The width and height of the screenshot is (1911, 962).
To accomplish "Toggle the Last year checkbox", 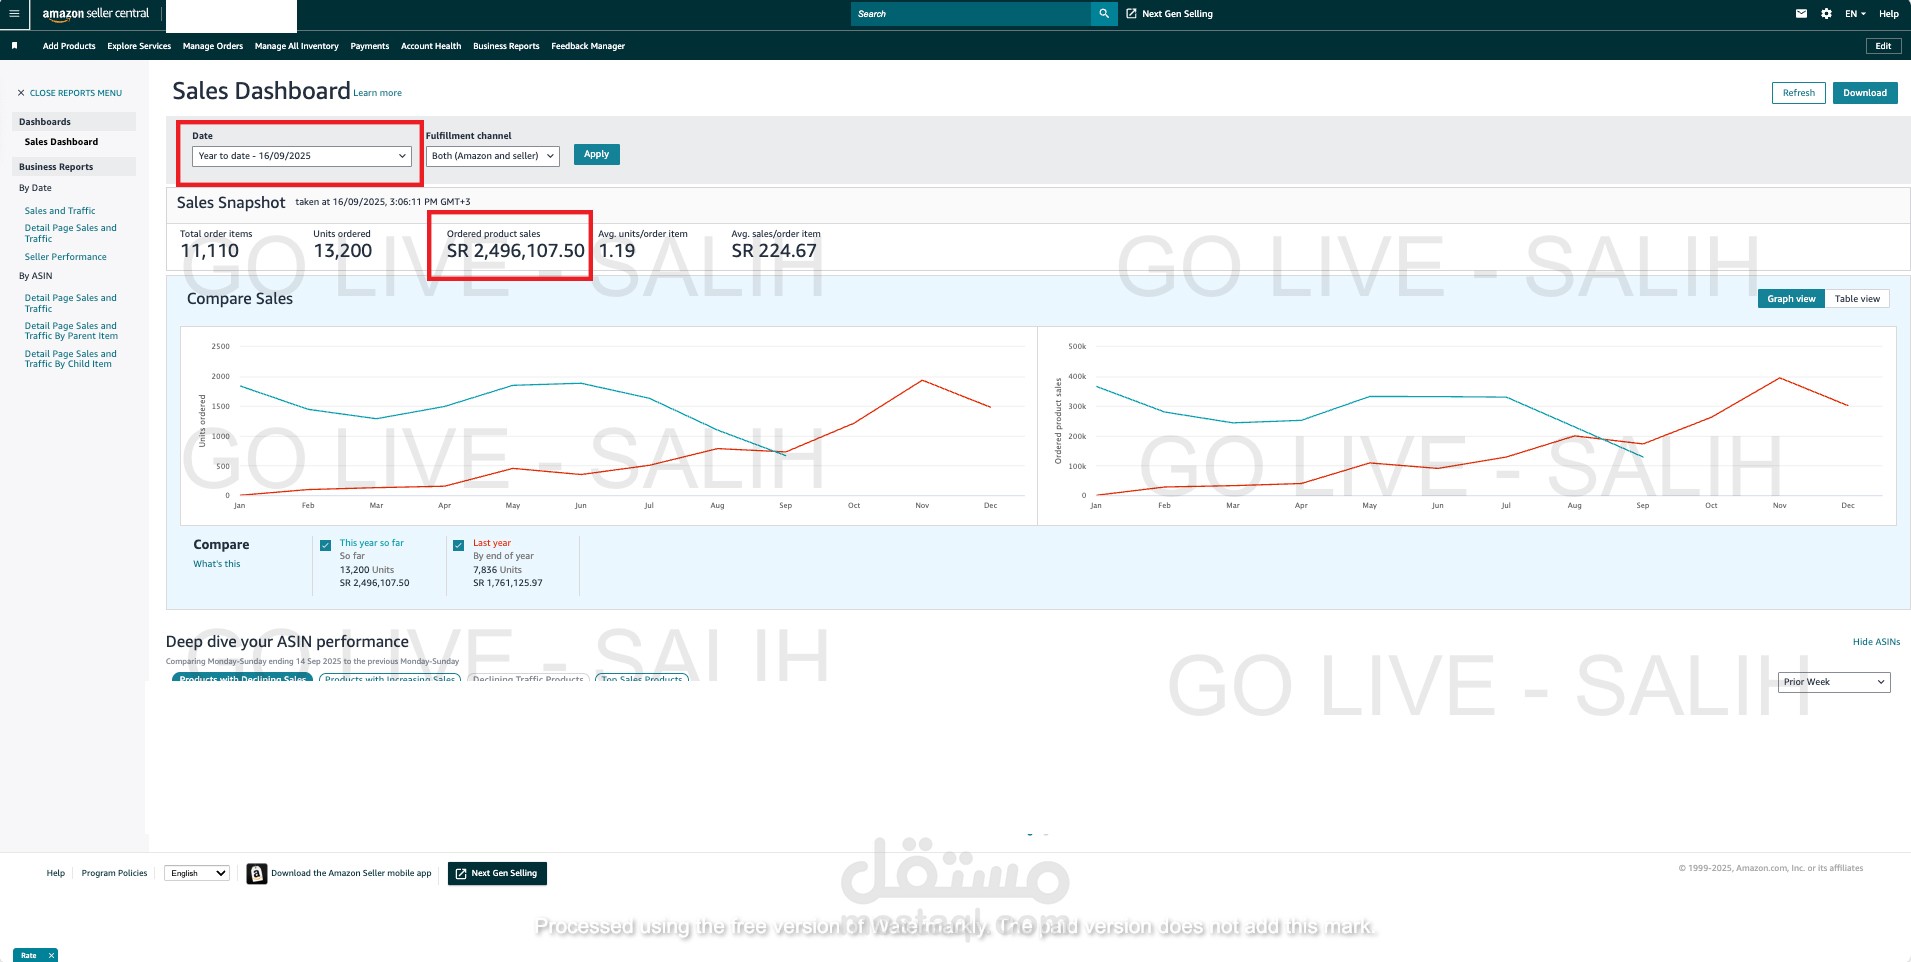I will click(x=458, y=545).
